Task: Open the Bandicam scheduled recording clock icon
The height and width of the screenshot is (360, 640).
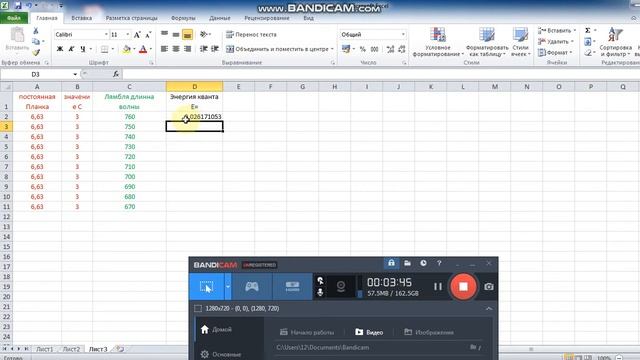Action: pyautogui.click(x=423, y=263)
